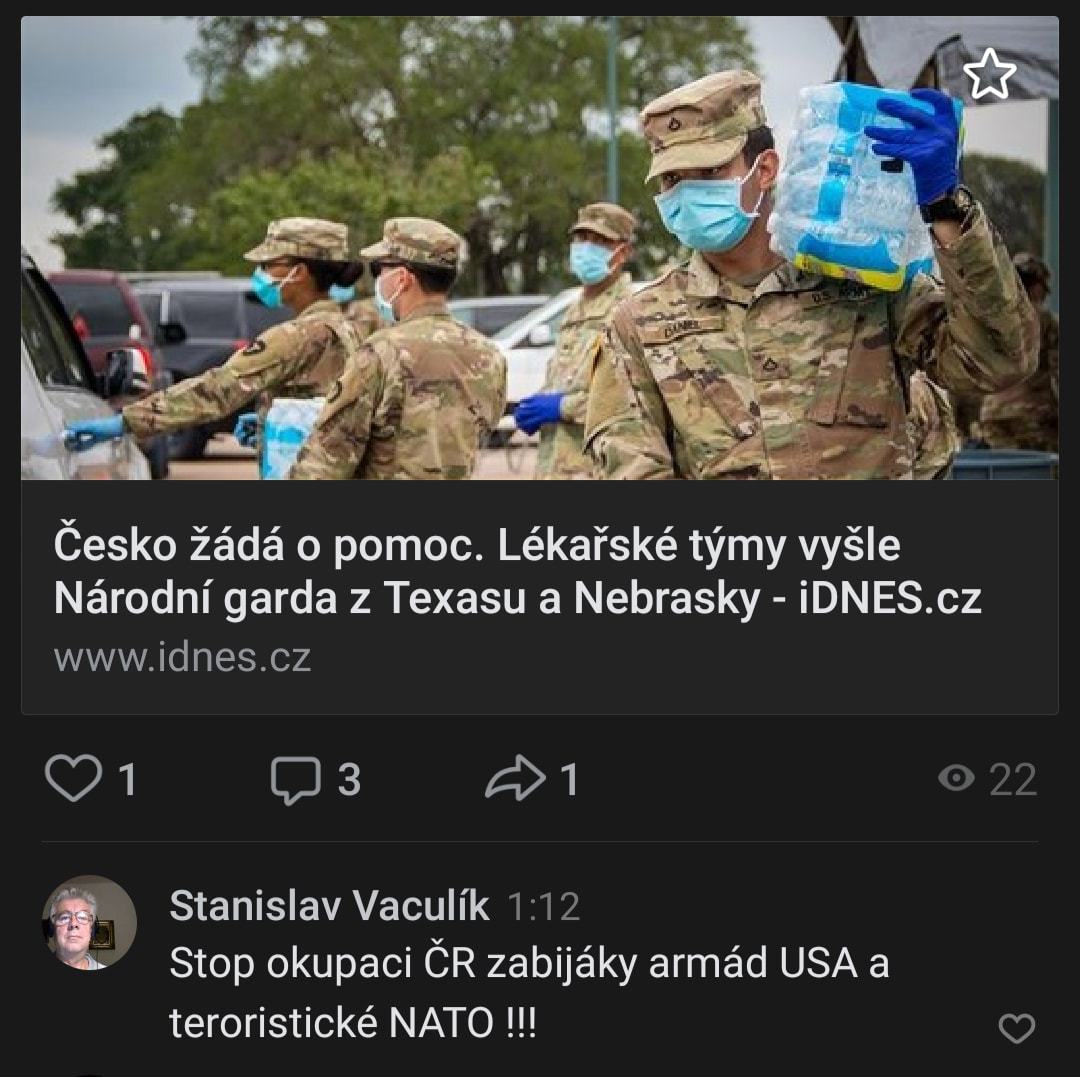Tap the eye views icon

[x=956, y=778]
